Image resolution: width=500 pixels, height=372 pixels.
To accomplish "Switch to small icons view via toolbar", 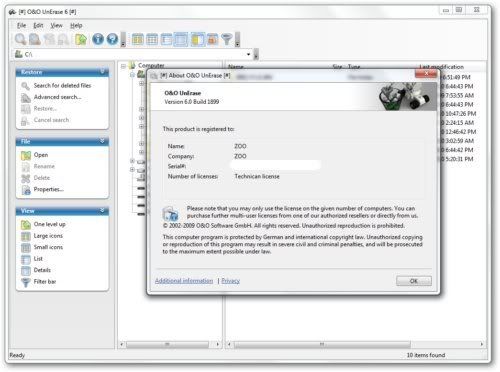I will [x=152, y=39].
